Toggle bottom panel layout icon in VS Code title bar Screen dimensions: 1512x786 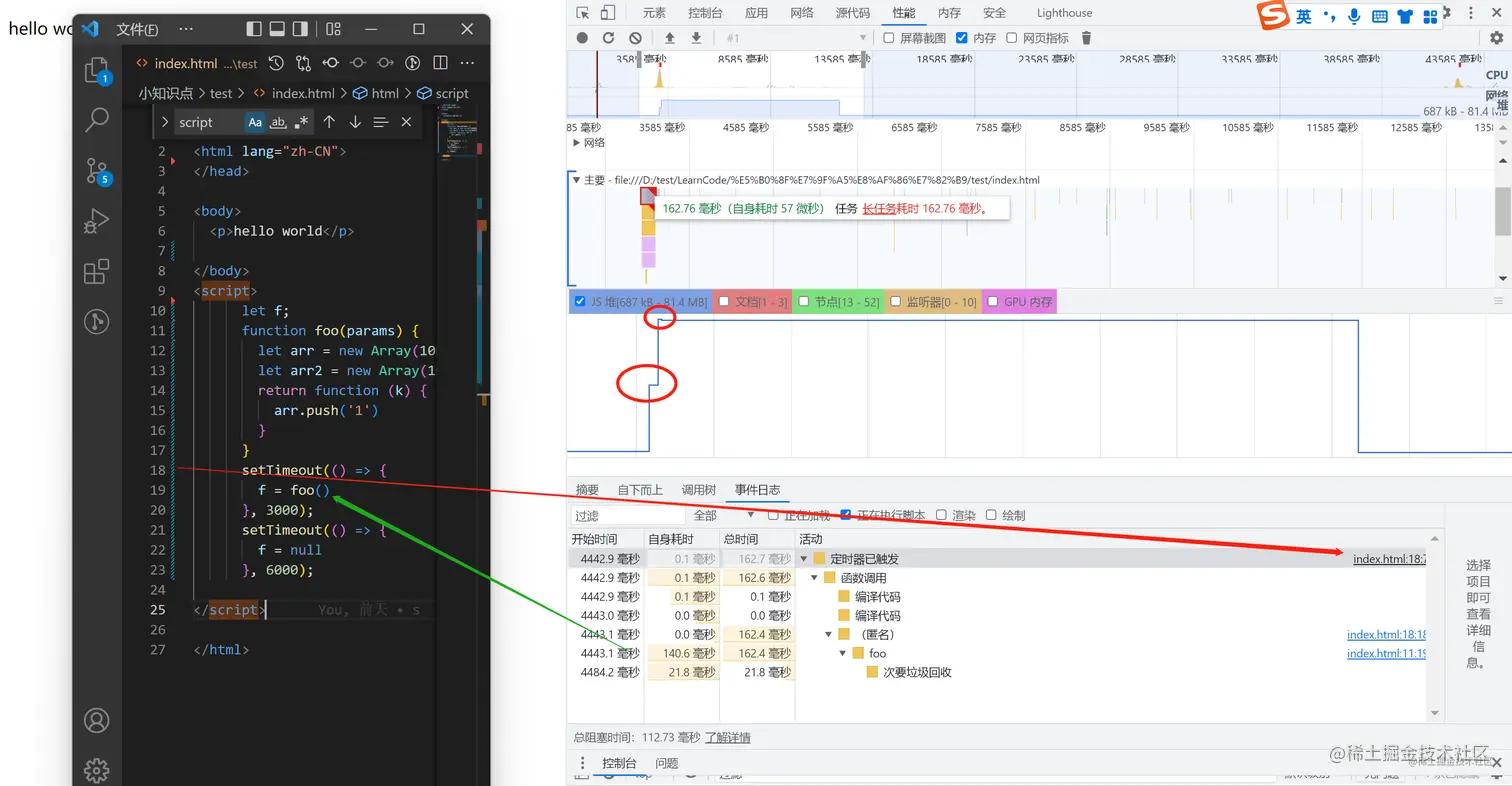coord(277,29)
